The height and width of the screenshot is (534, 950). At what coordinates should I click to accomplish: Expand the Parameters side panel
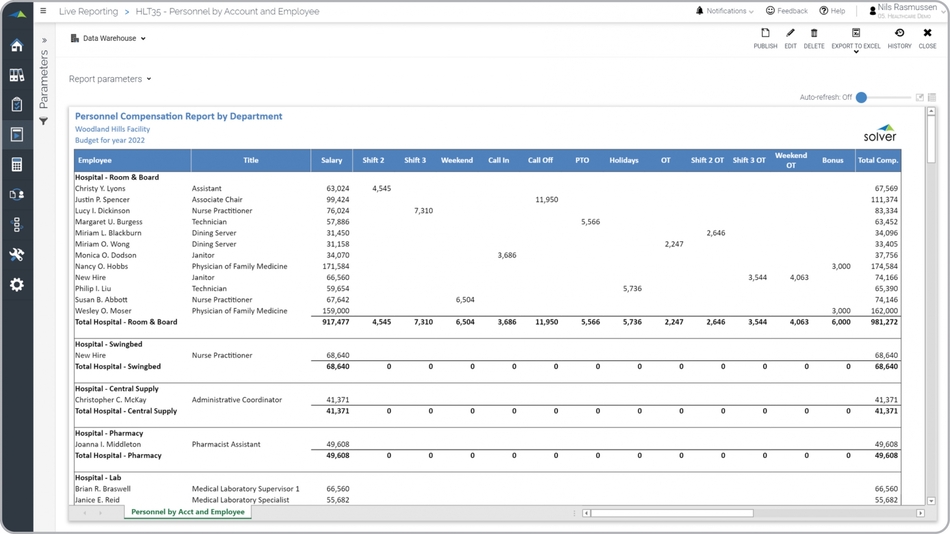coord(44,41)
